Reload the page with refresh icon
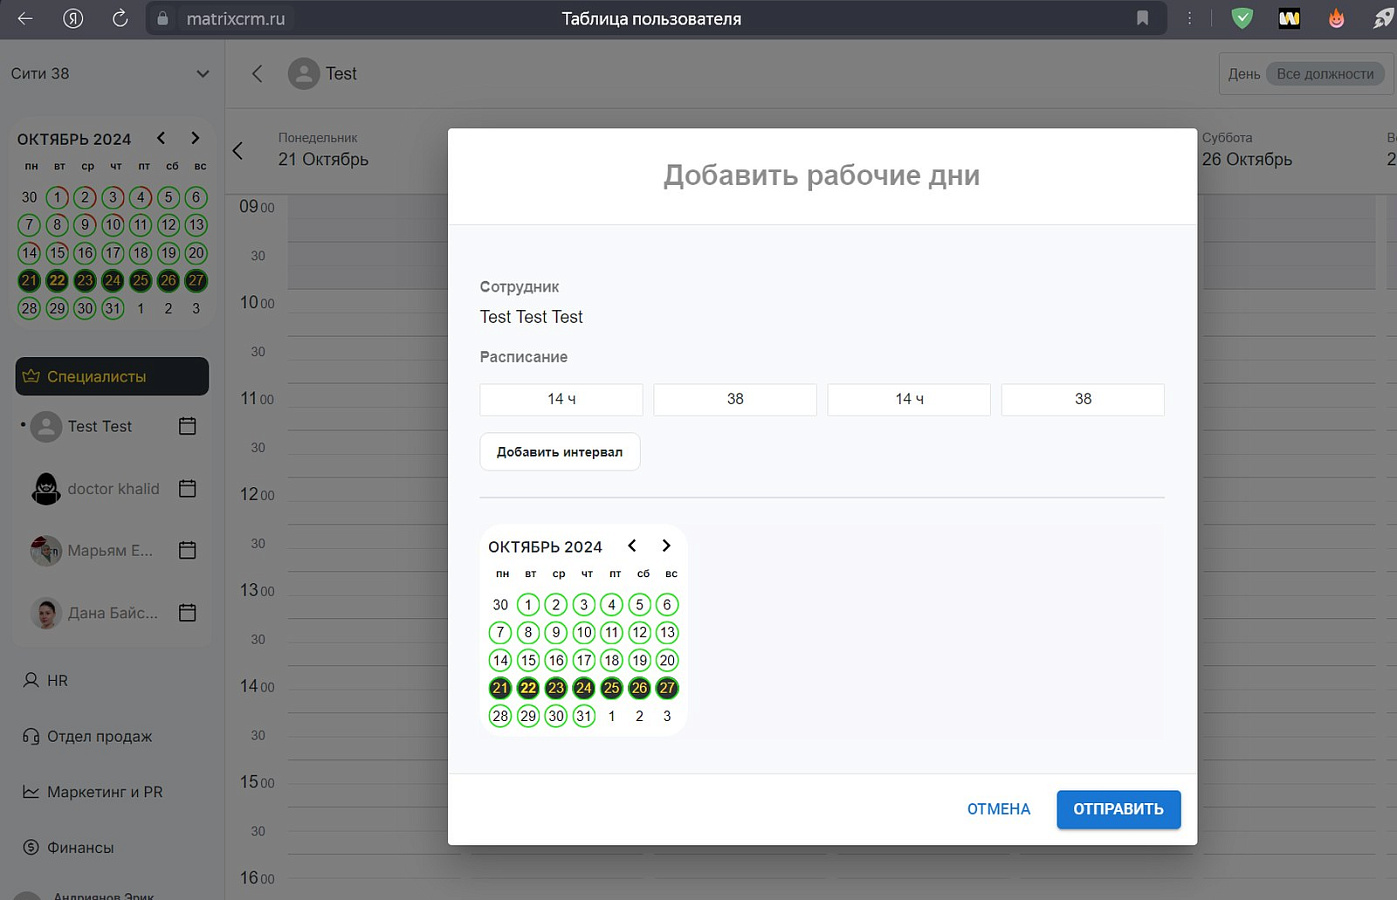Viewport: 1397px width, 900px height. pyautogui.click(x=120, y=18)
